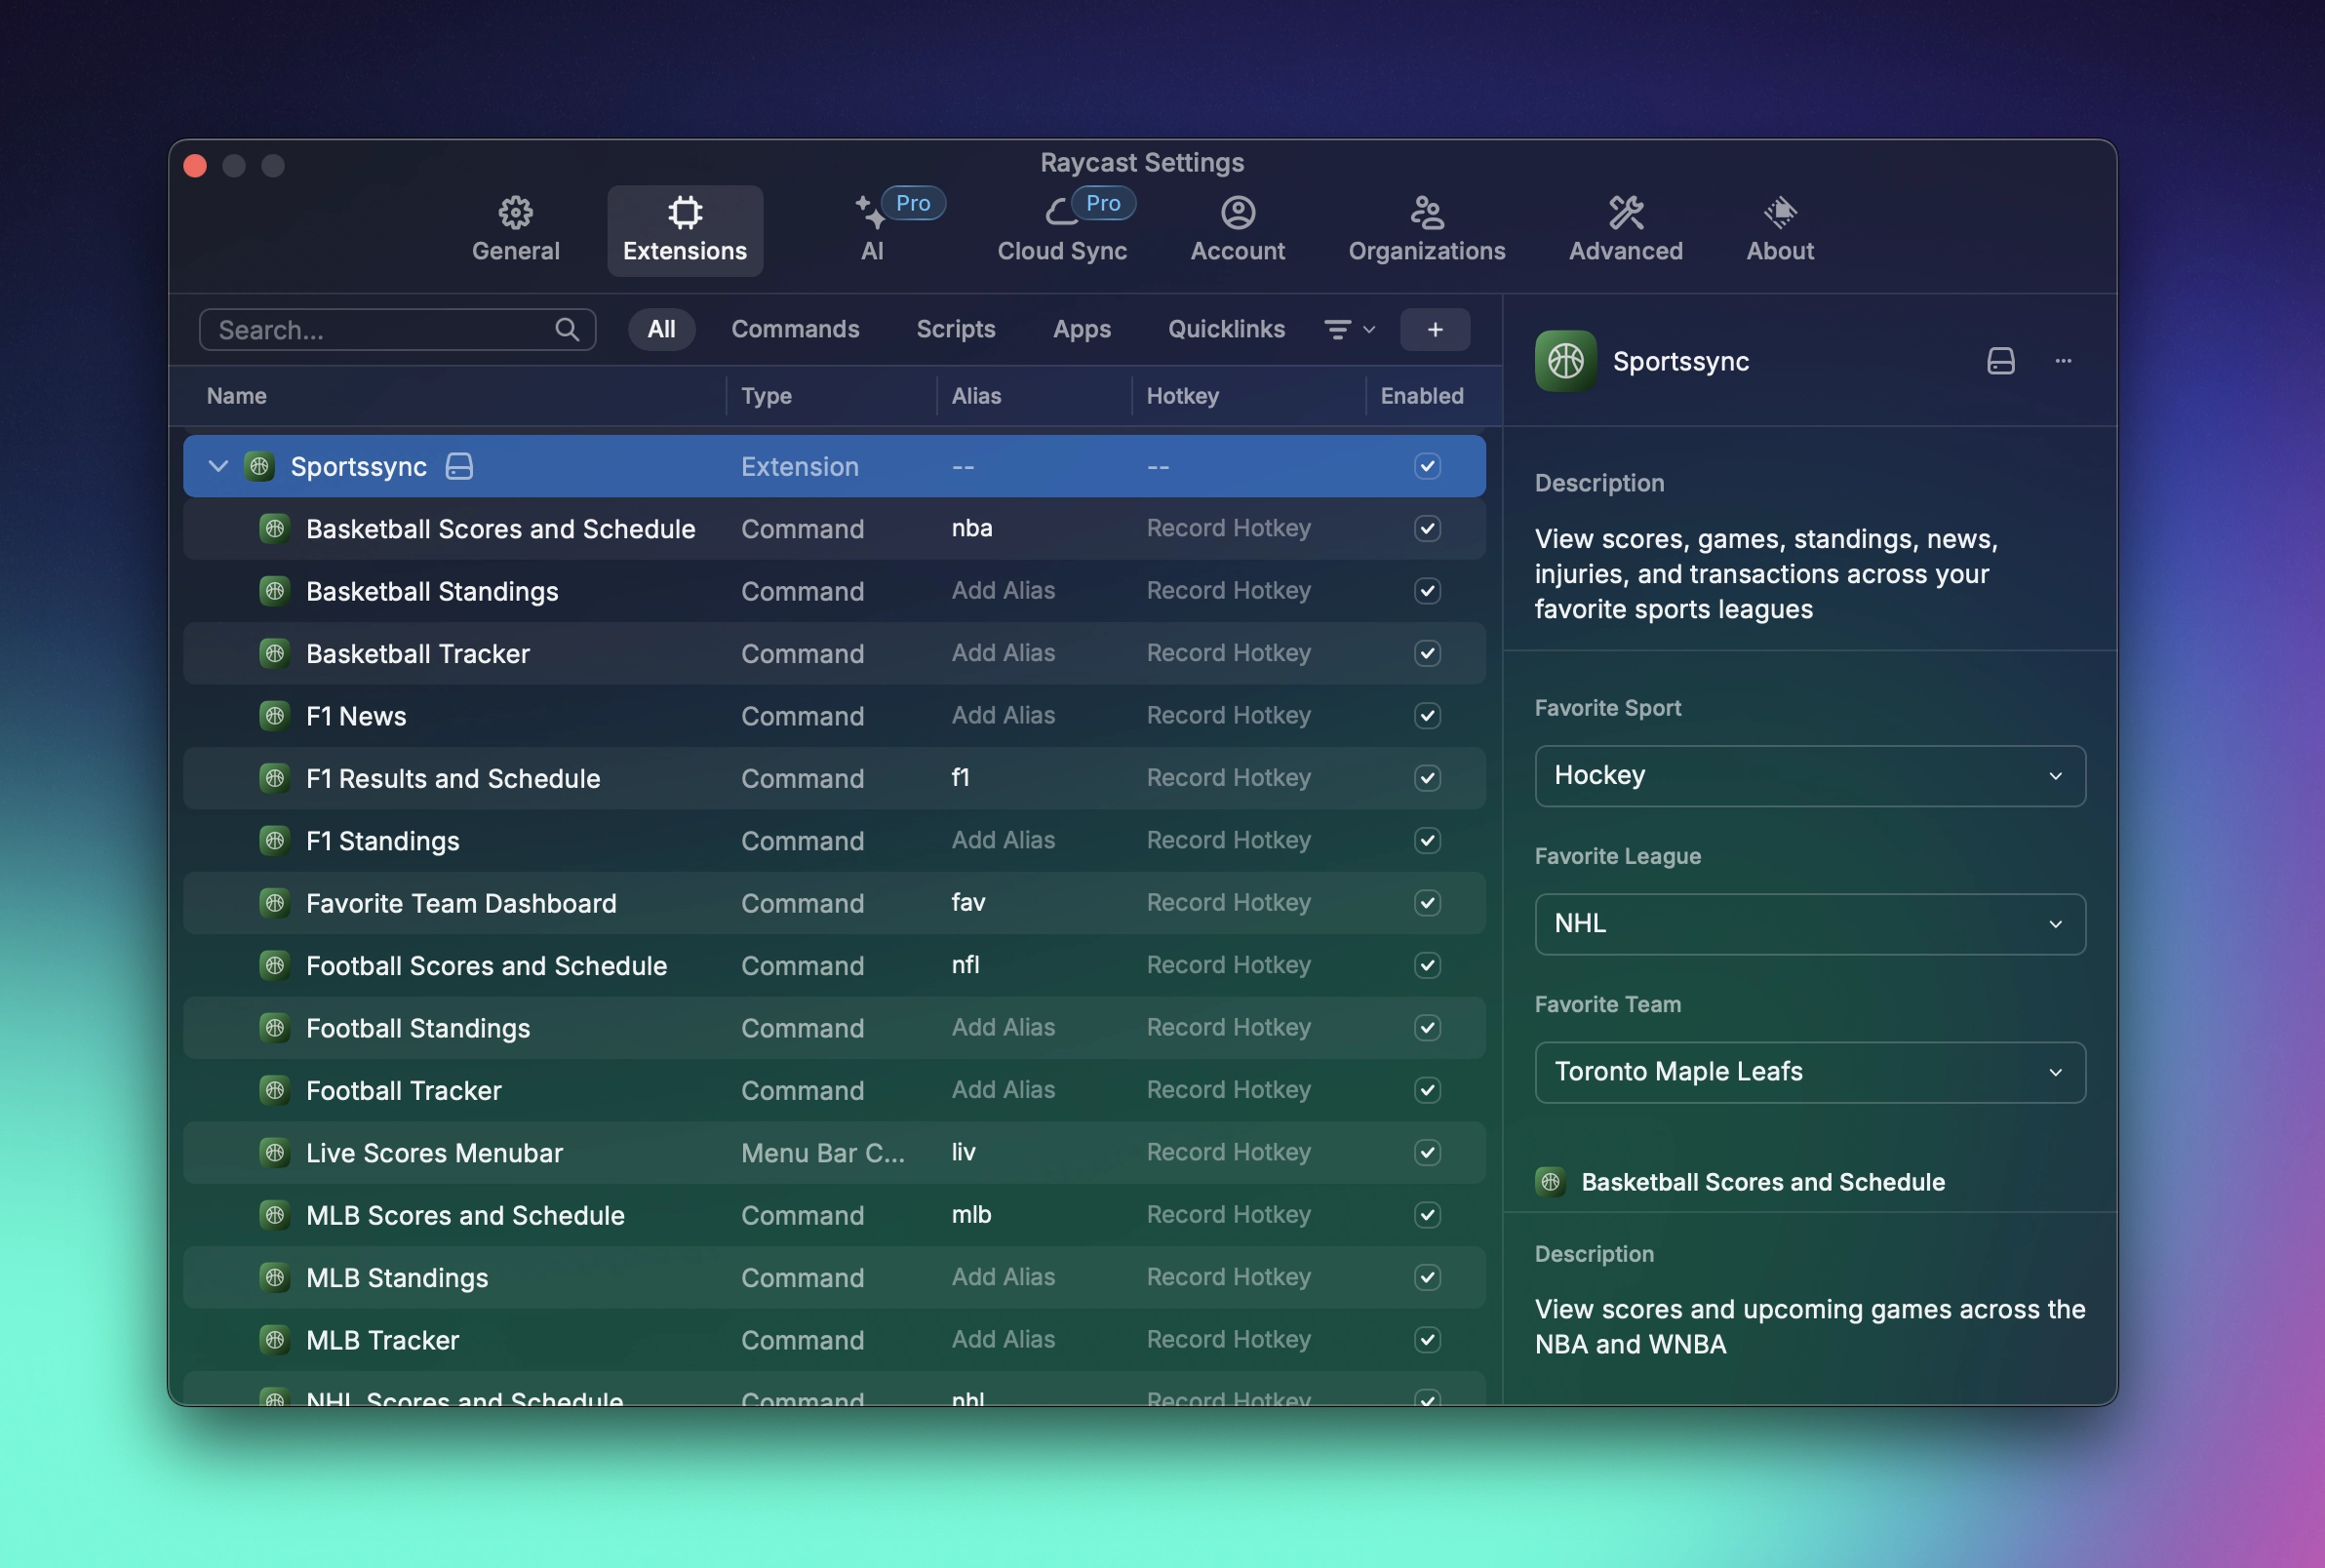Open the Favorite Team dropdown
This screenshot has width=2325, height=1568.
pyautogui.click(x=1809, y=1072)
